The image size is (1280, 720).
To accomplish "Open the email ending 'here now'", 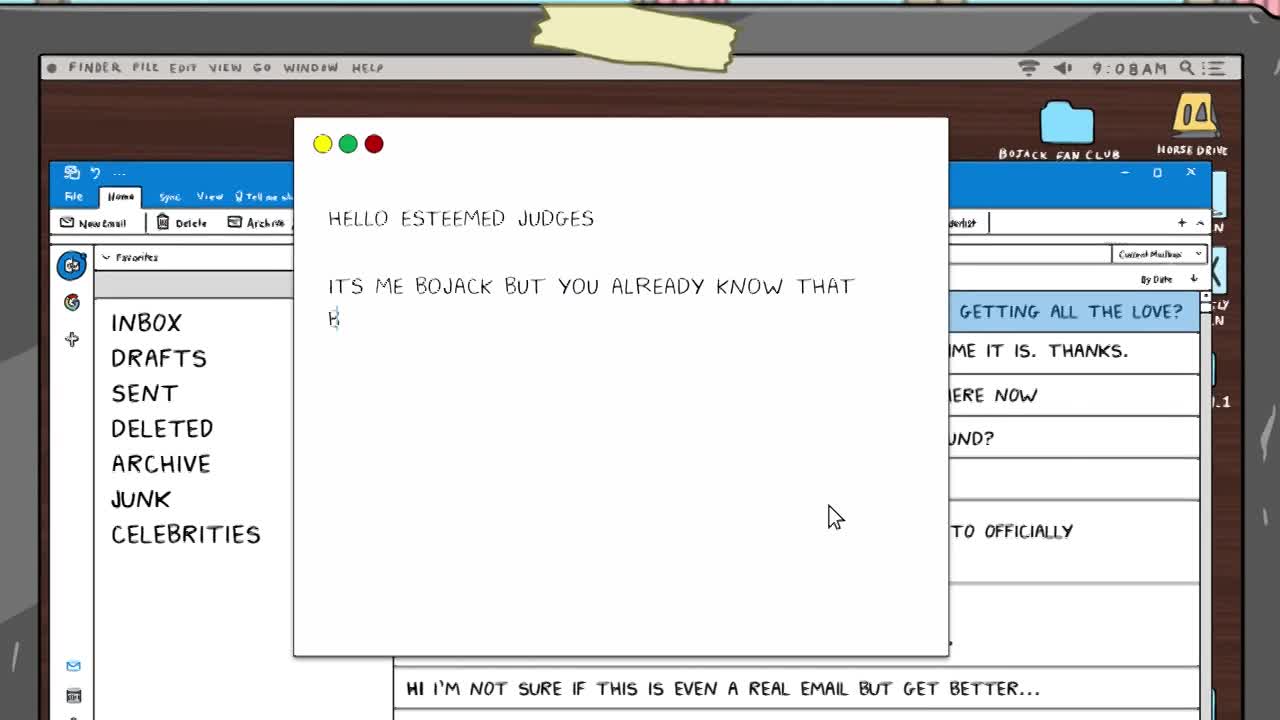I will 1073,395.
